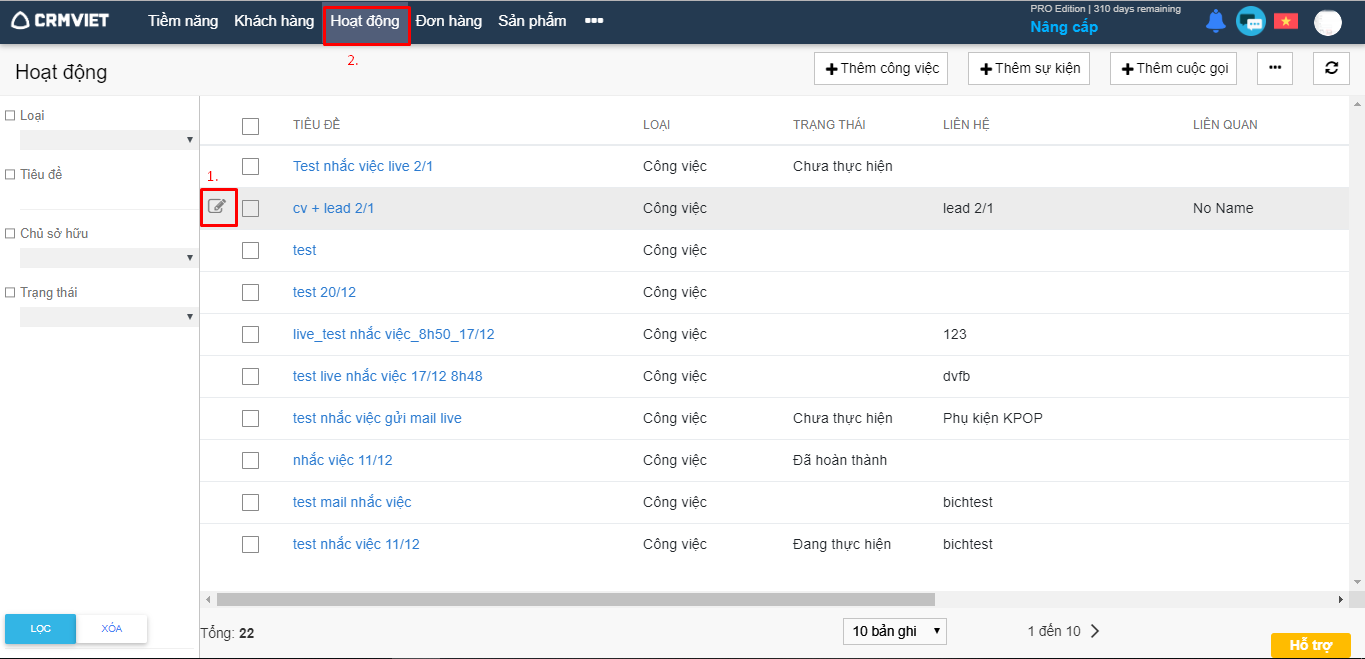
Task: Open the 'Khách hàng' menu
Action: (x=274, y=21)
